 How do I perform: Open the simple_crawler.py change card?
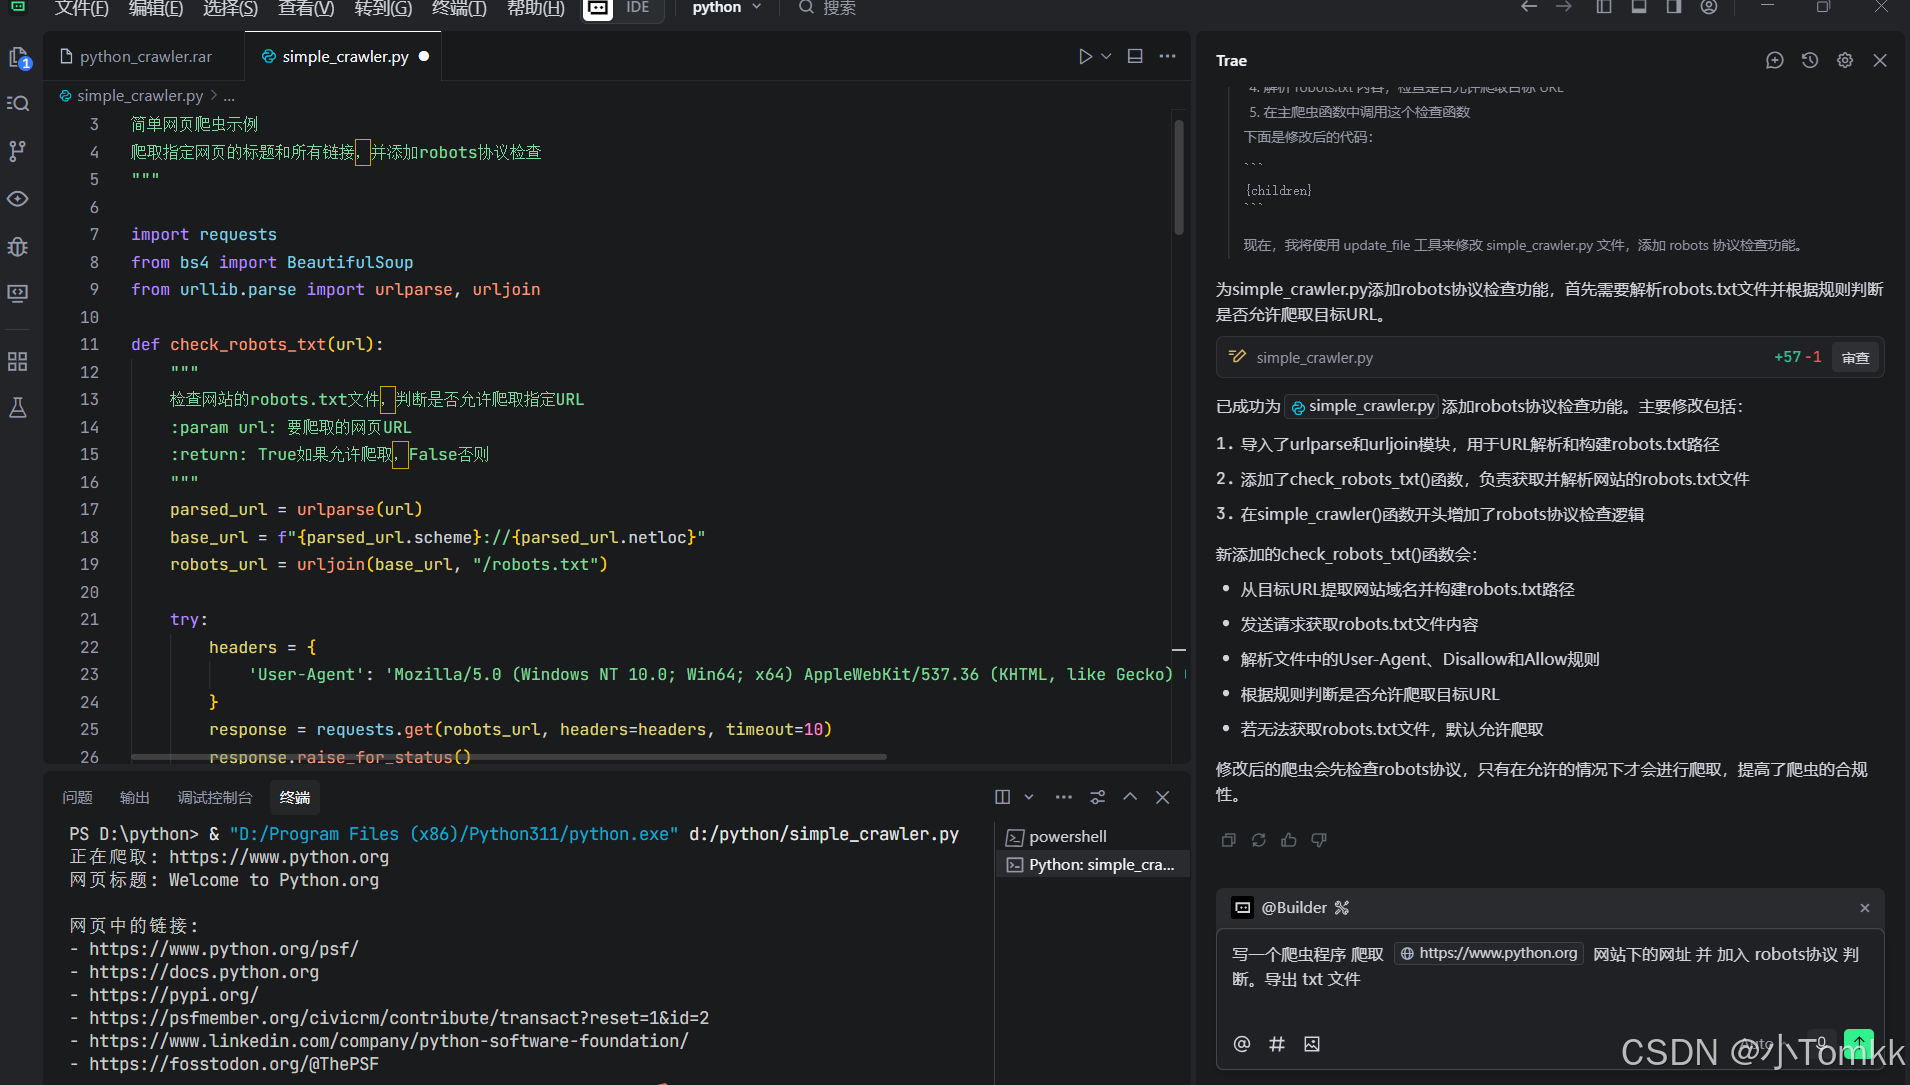pos(1550,357)
